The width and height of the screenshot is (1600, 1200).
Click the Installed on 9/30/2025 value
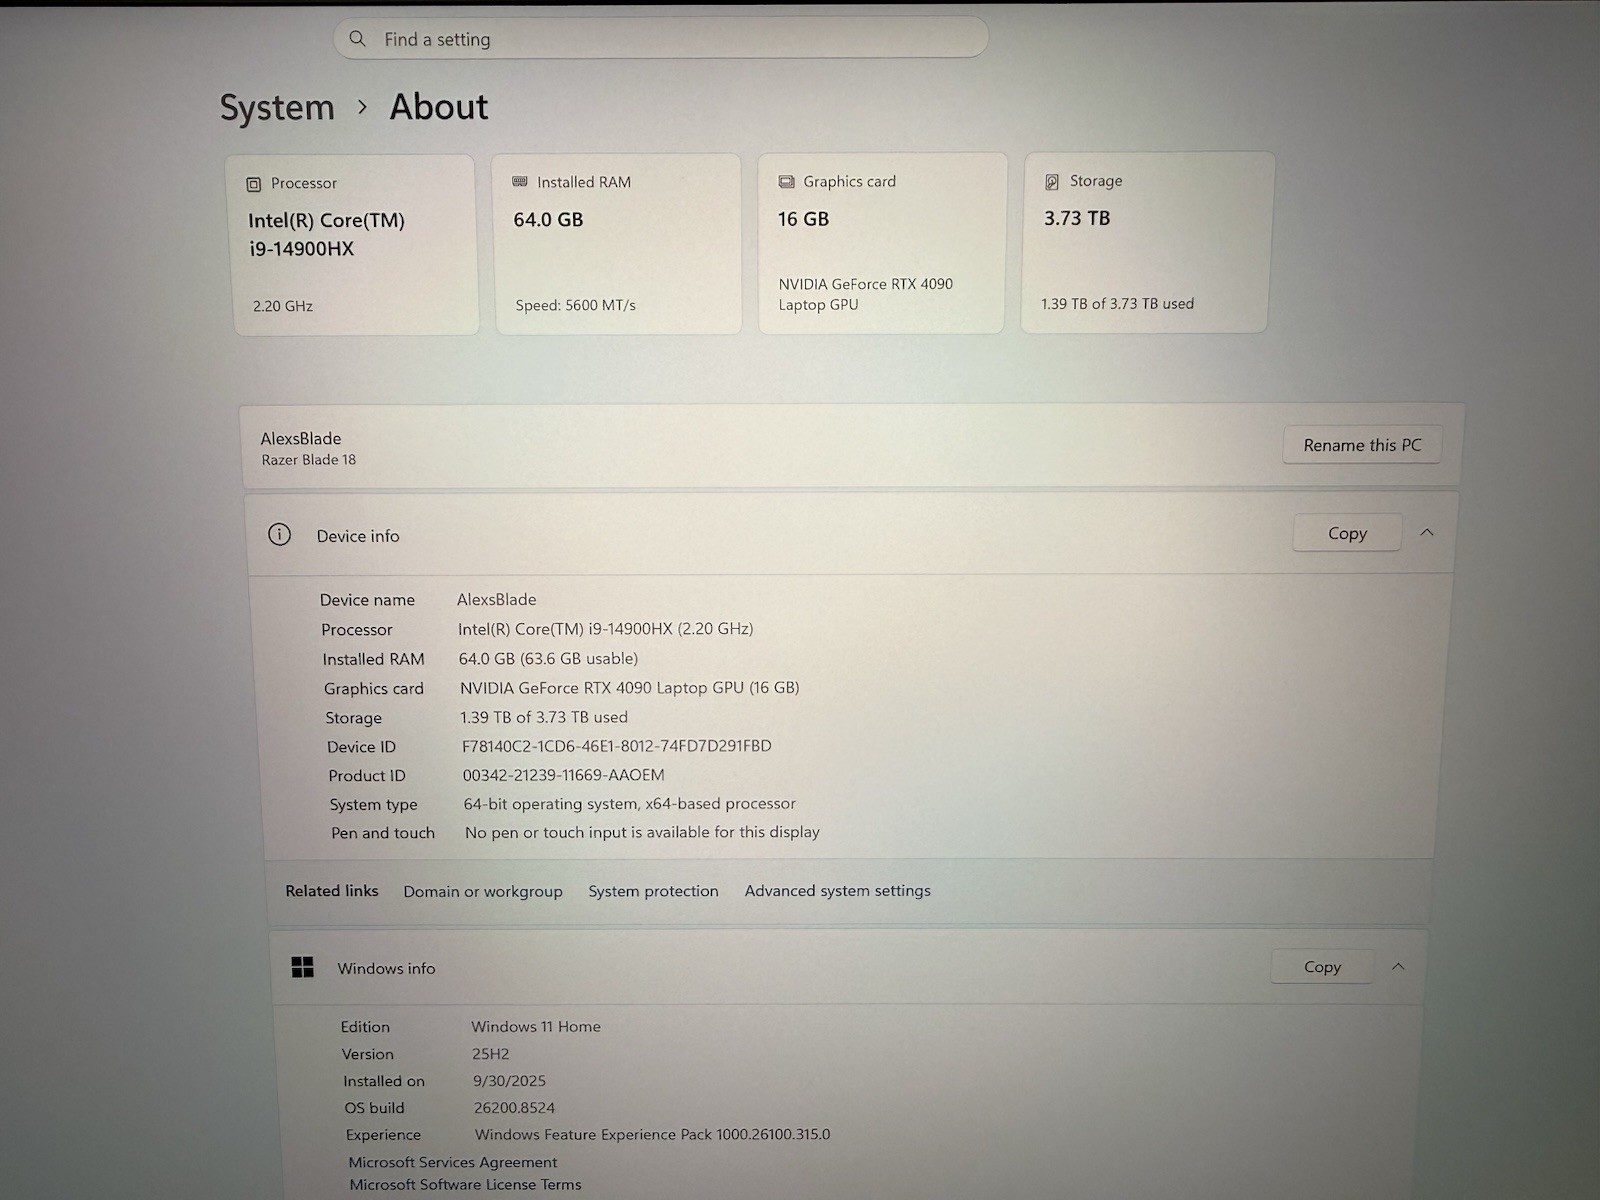pos(509,1081)
